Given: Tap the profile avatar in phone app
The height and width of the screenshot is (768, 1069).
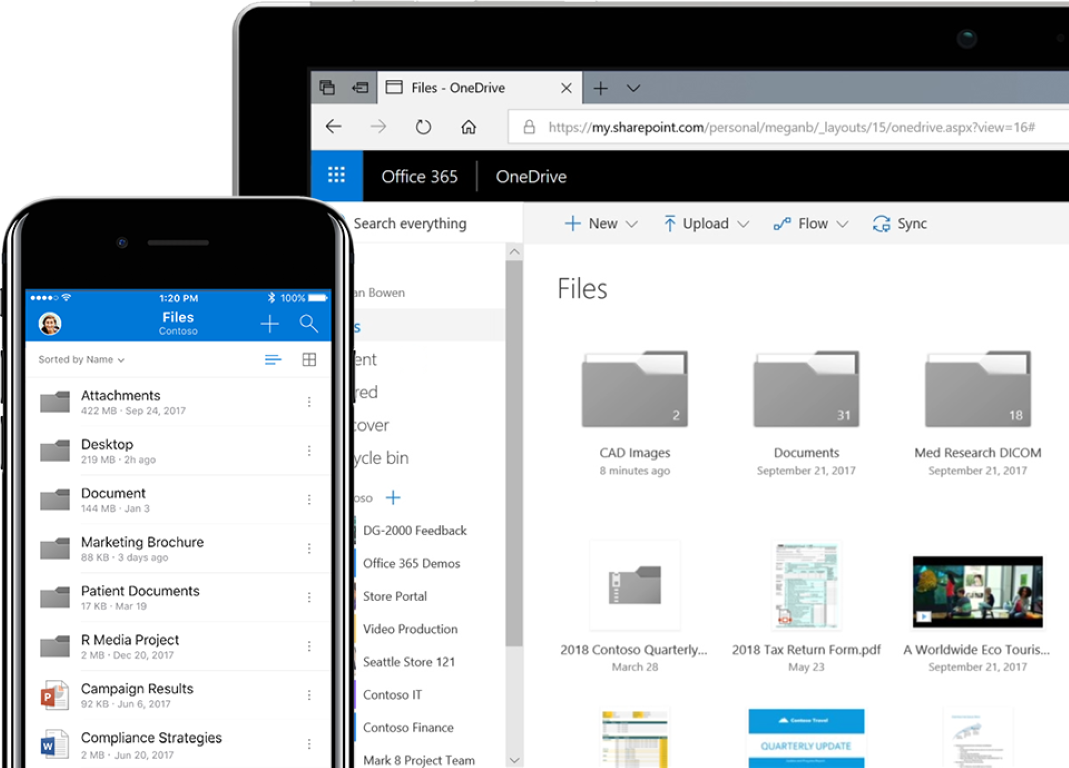Looking at the screenshot, I should [50, 323].
